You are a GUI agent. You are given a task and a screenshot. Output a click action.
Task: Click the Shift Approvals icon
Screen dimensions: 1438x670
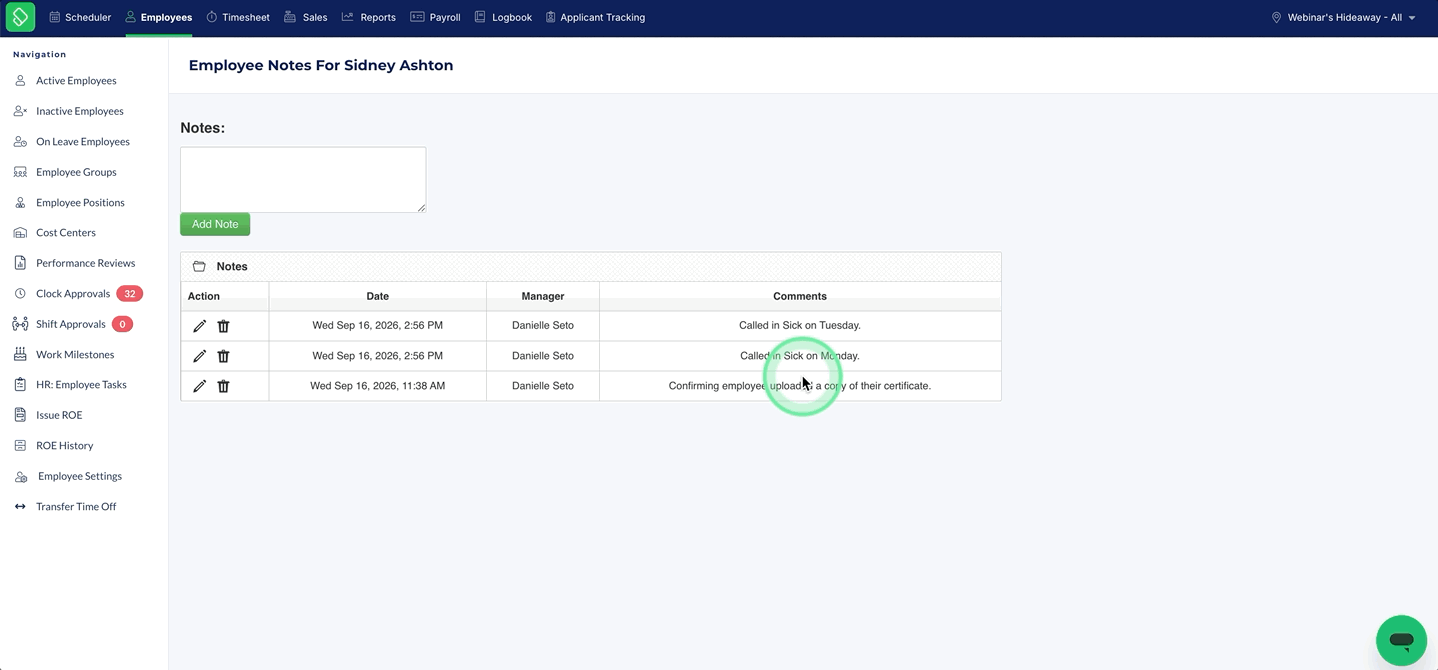click(20, 324)
